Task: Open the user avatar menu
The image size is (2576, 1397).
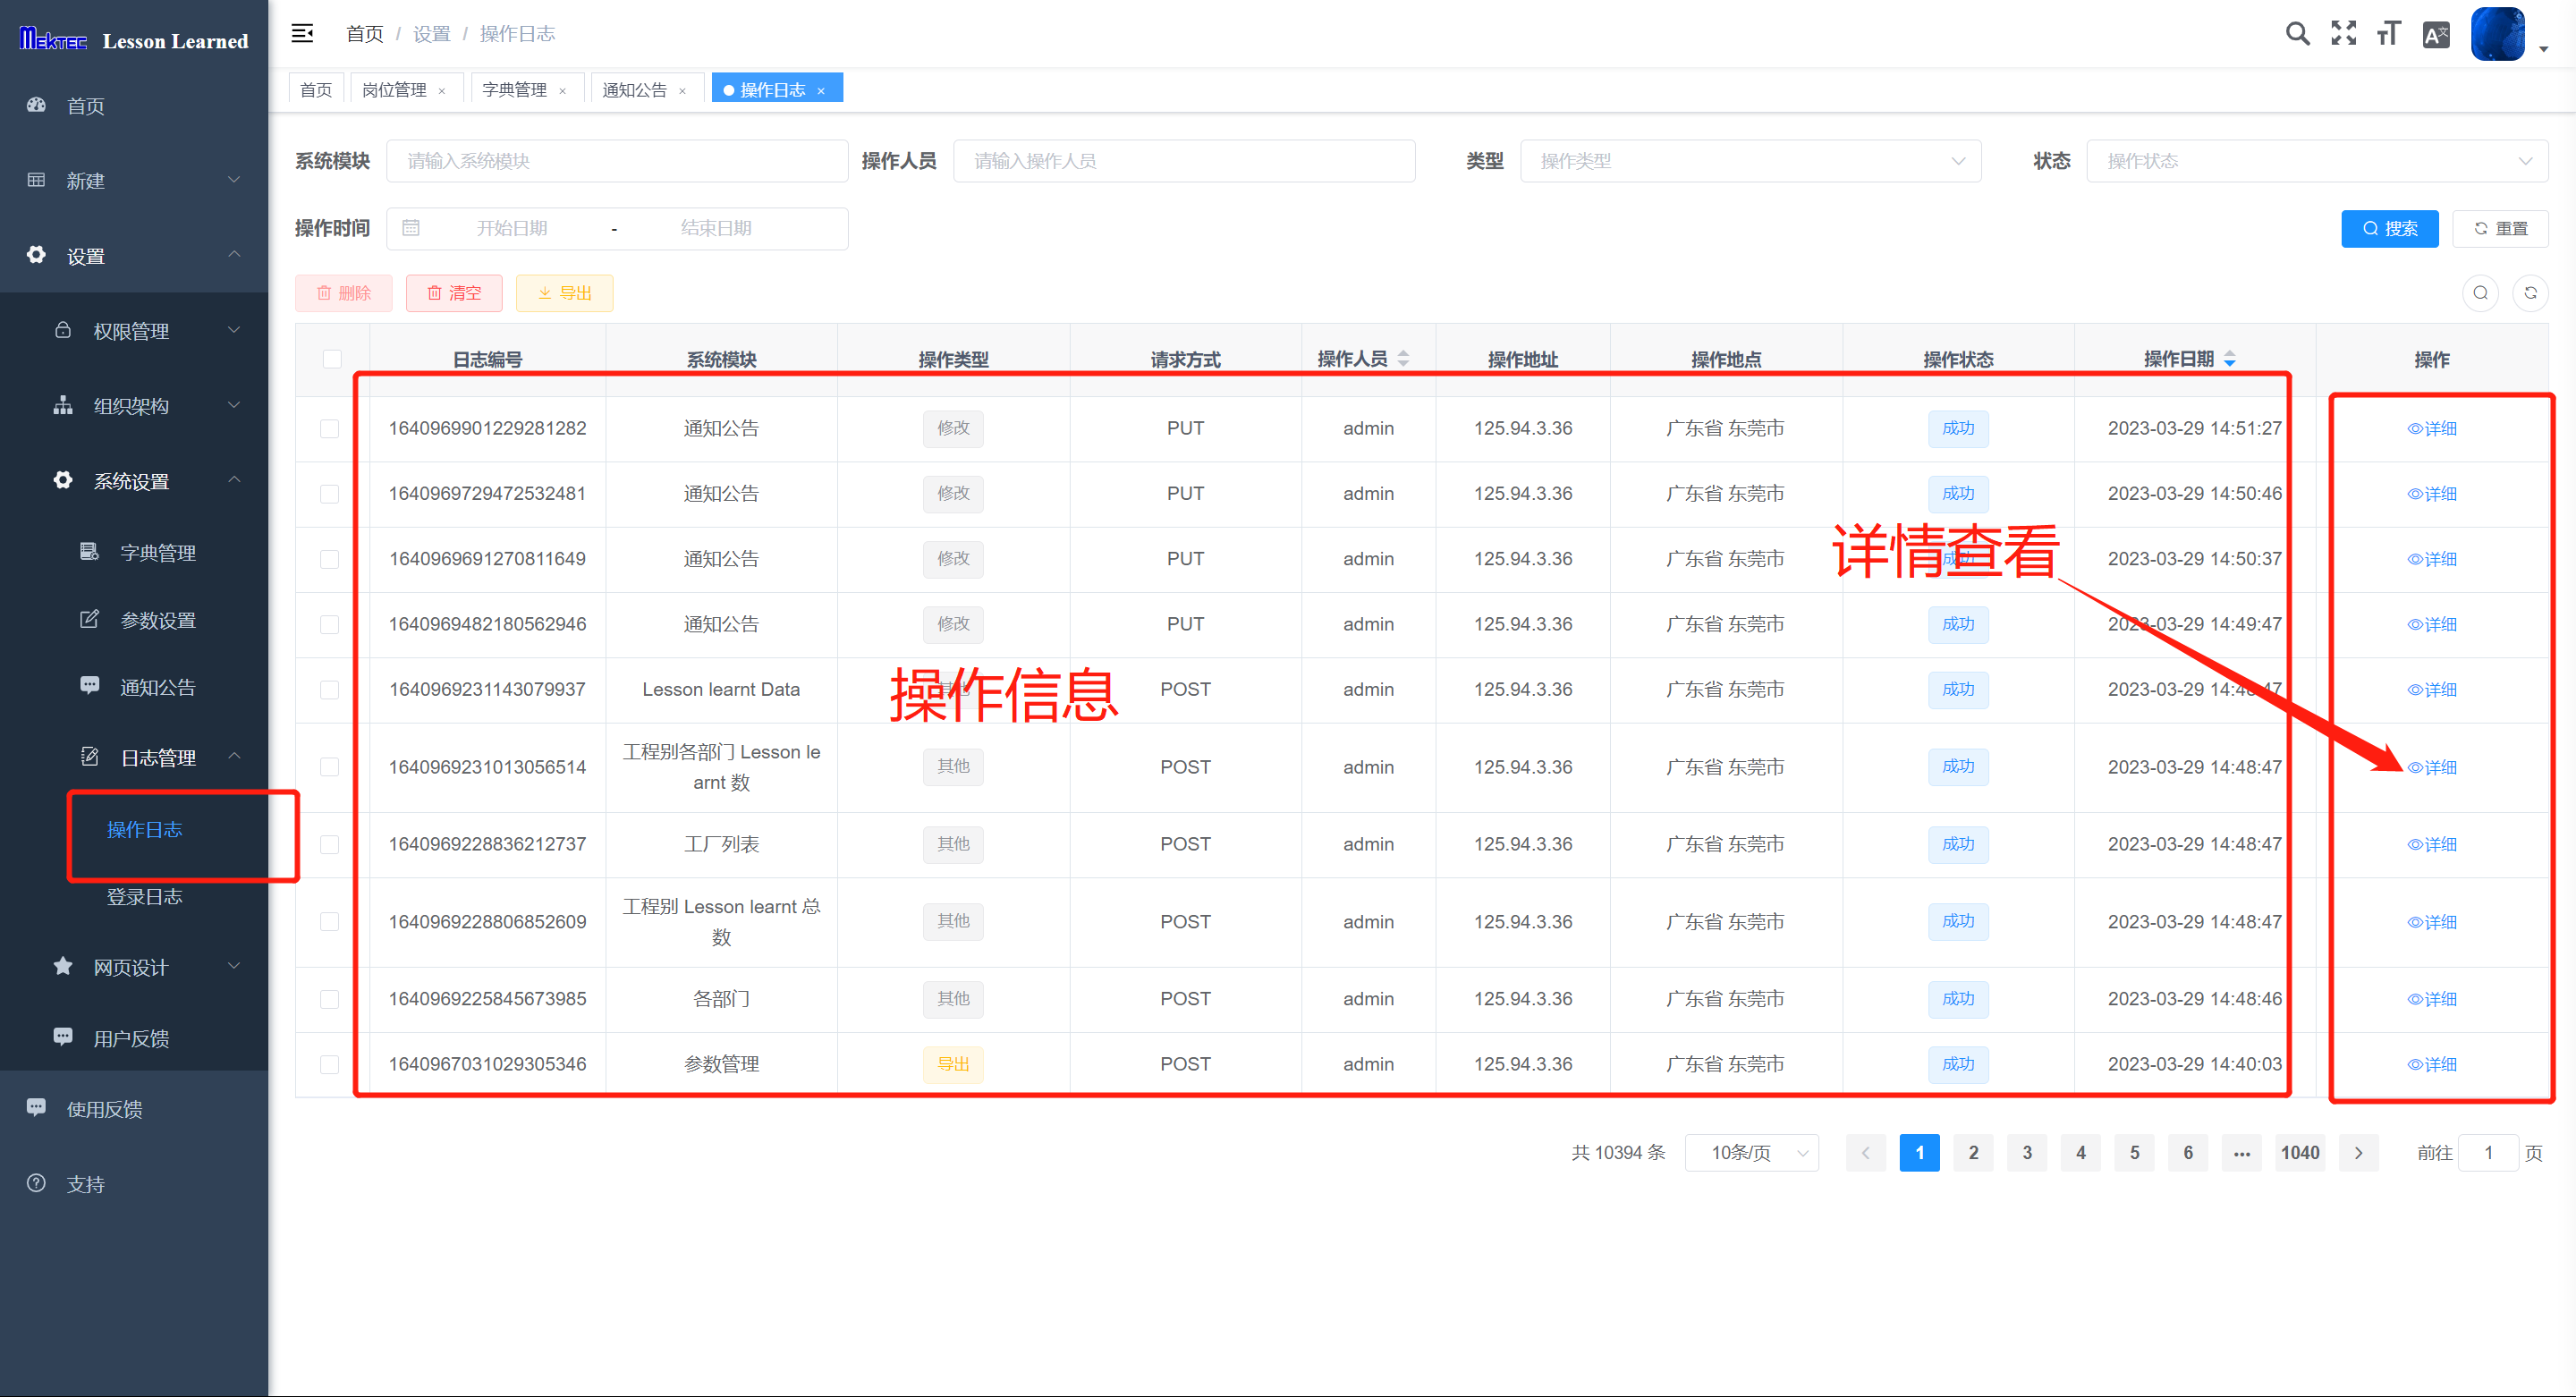Action: point(2497,34)
